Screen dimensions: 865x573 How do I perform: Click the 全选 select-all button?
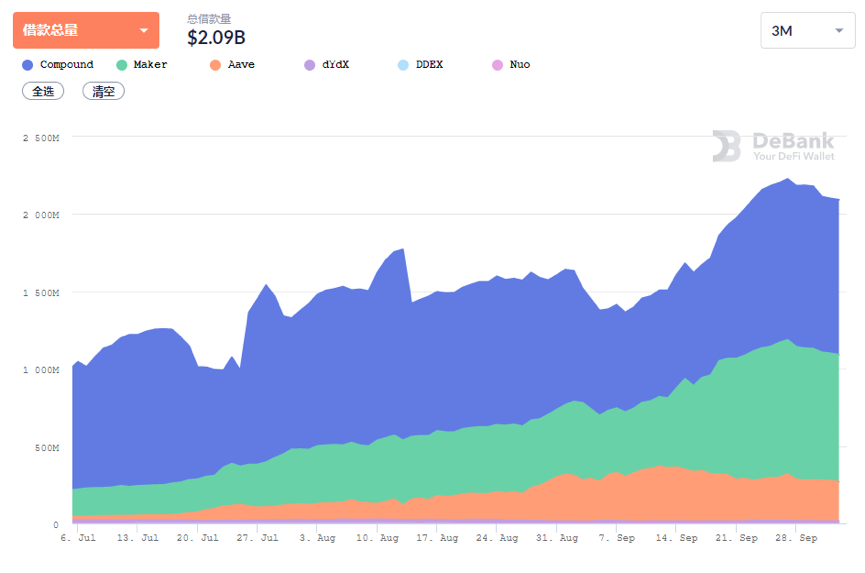point(43,91)
